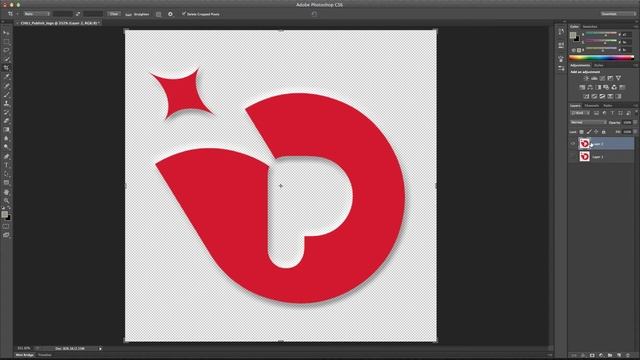
Task: Add a Hue/Saturation adjustment
Action: tap(582, 87)
